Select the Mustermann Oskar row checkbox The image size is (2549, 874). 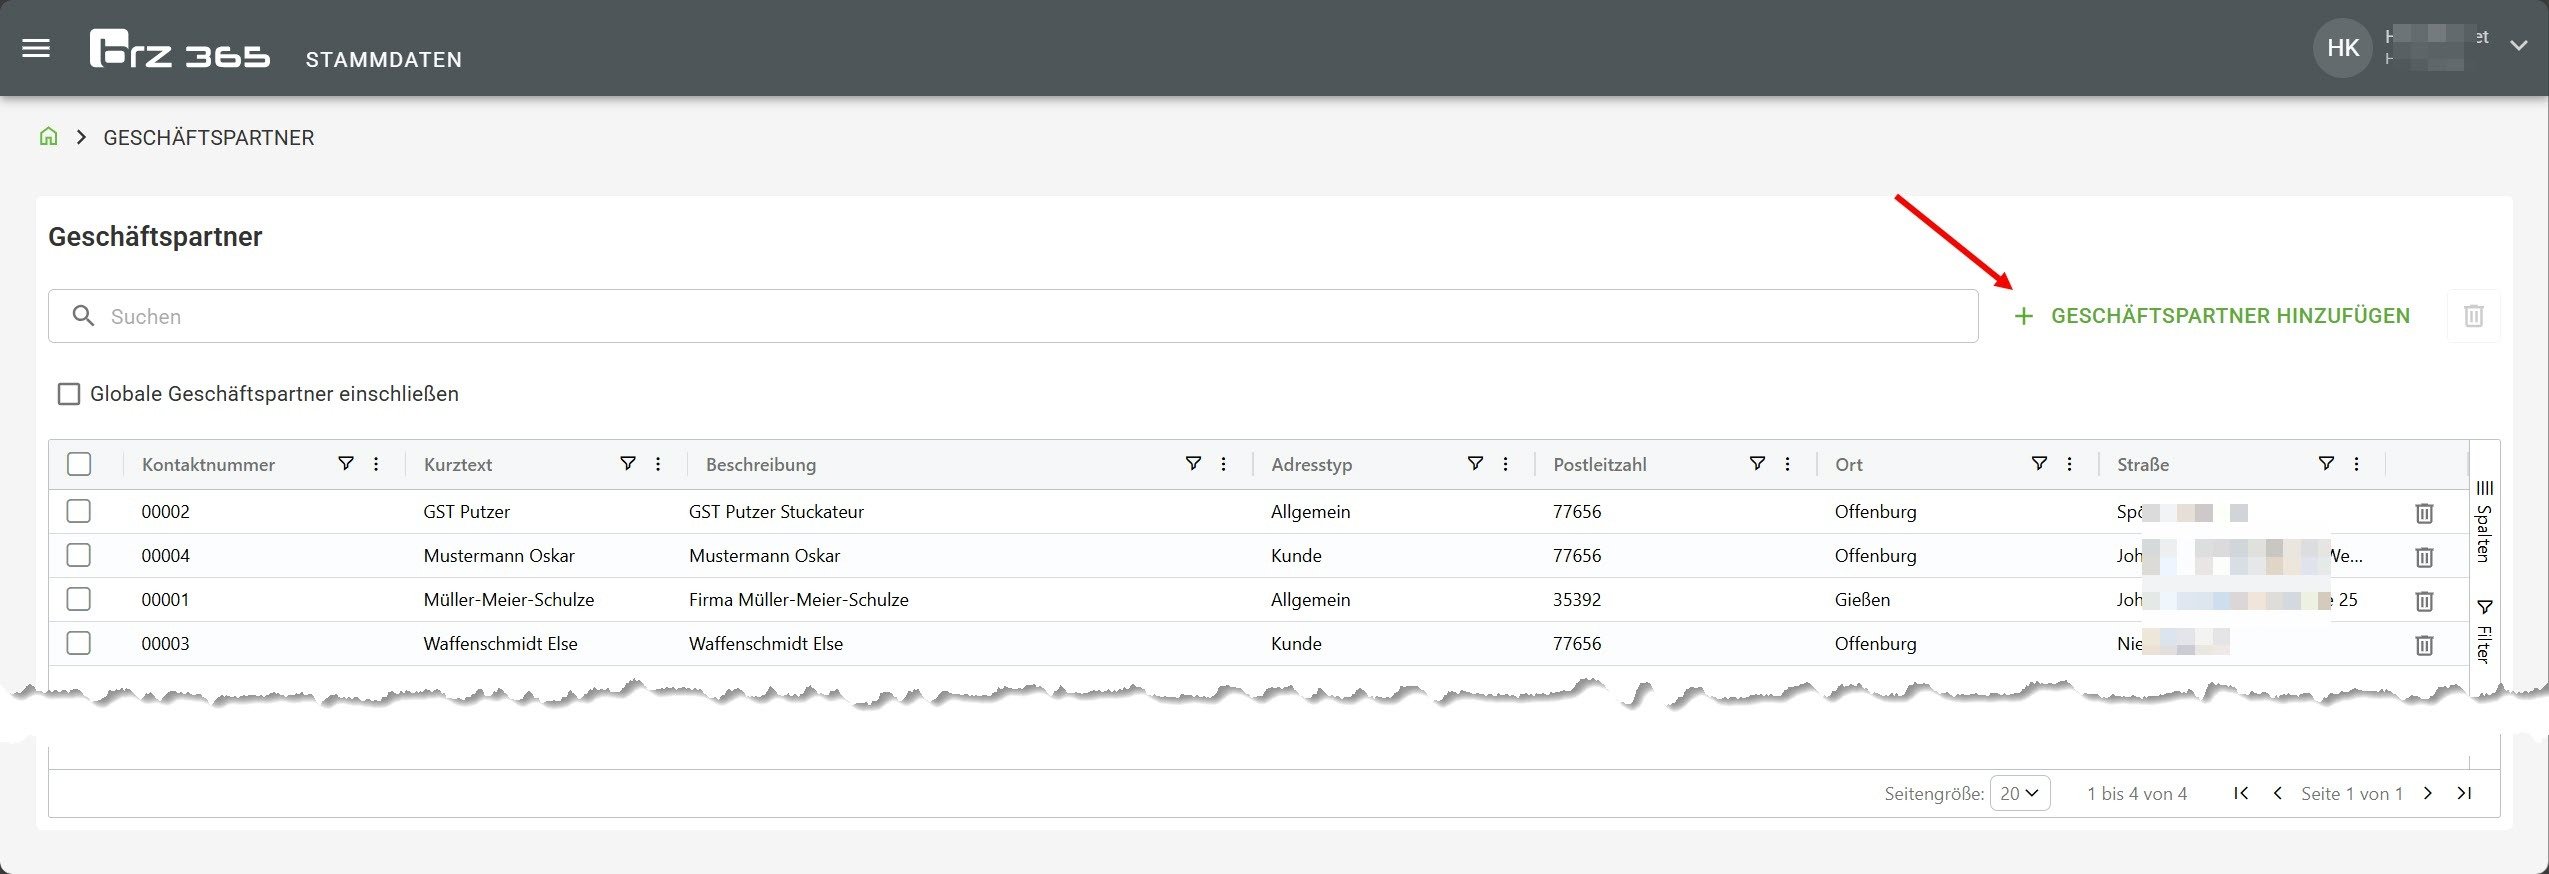tap(79, 555)
